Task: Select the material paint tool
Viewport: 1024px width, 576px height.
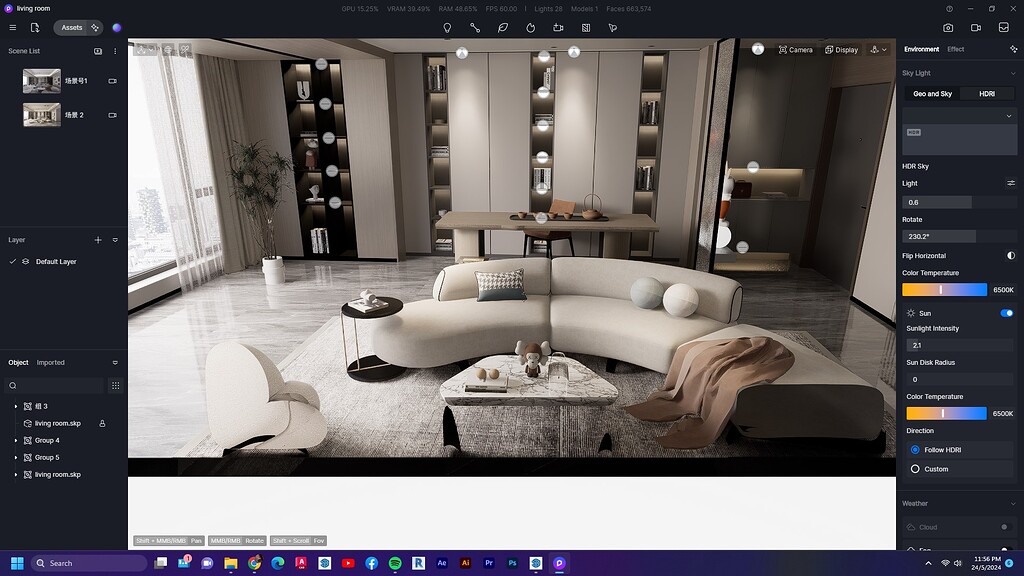Action: [x=585, y=28]
